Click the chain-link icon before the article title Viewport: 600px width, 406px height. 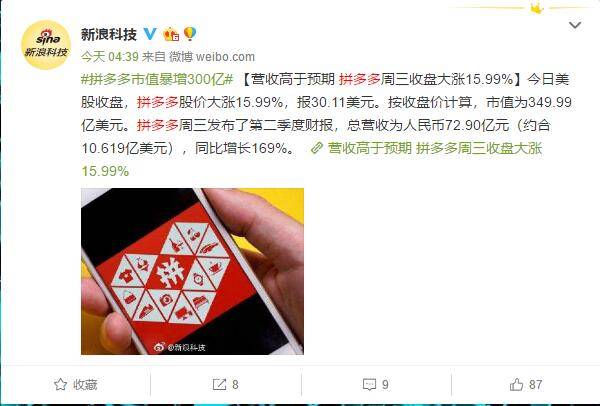317,148
